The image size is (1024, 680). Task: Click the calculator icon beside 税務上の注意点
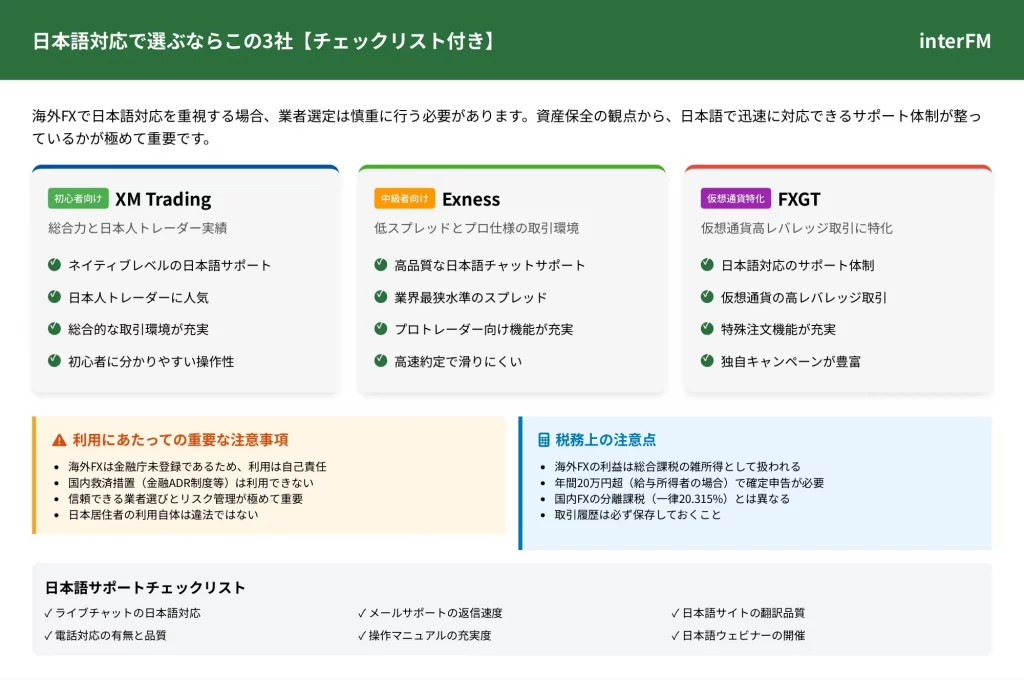[544, 440]
